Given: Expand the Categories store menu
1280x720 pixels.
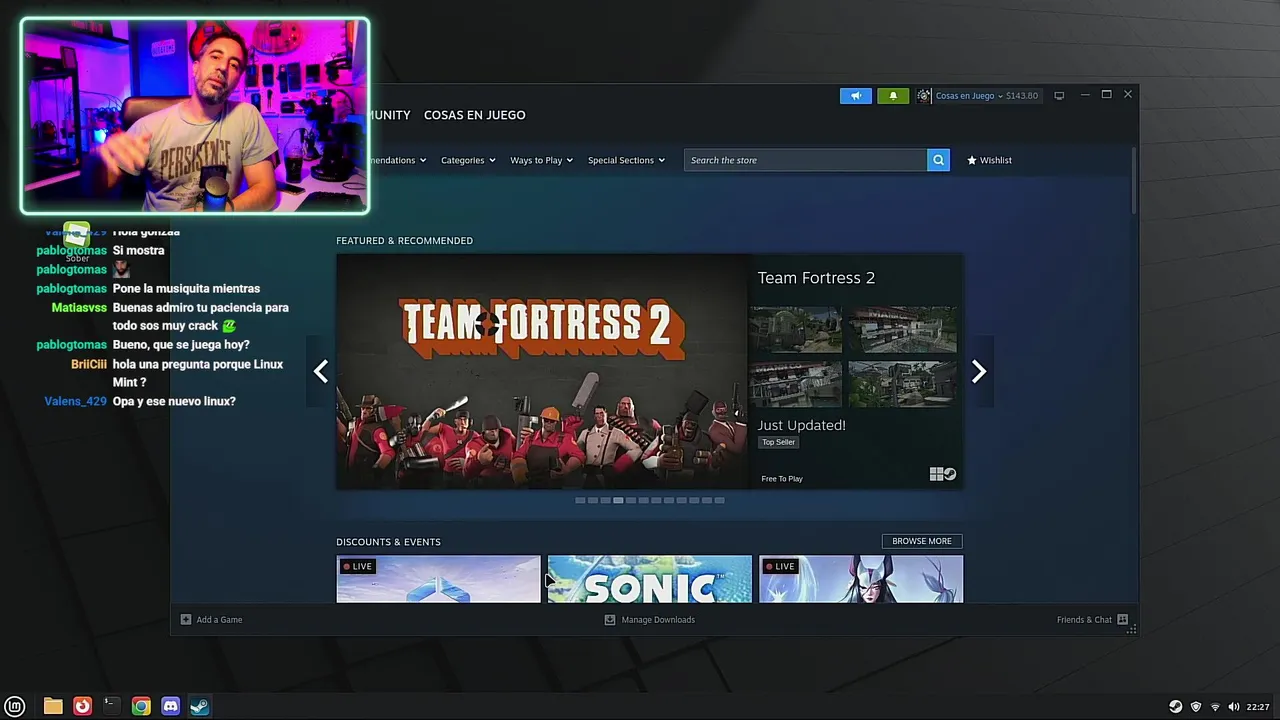Looking at the screenshot, I should coord(468,160).
